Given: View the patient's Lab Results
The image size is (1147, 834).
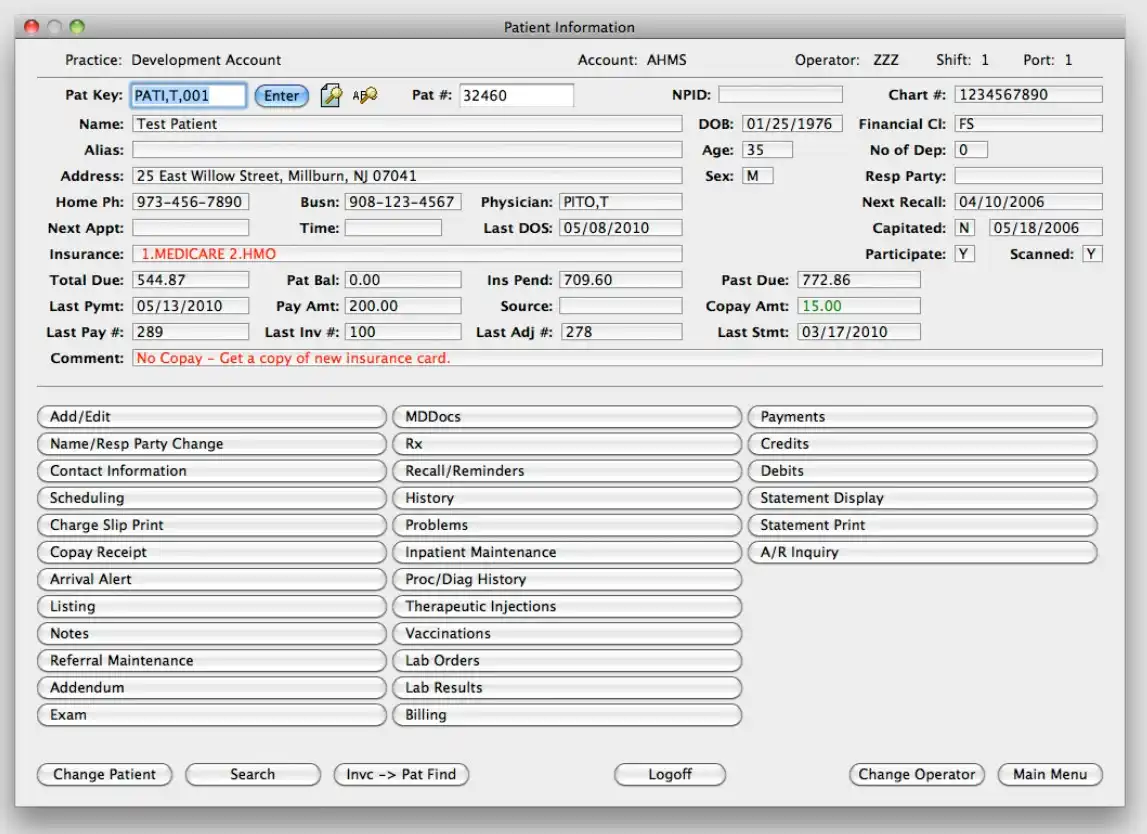Looking at the screenshot, I should [566, 687].
